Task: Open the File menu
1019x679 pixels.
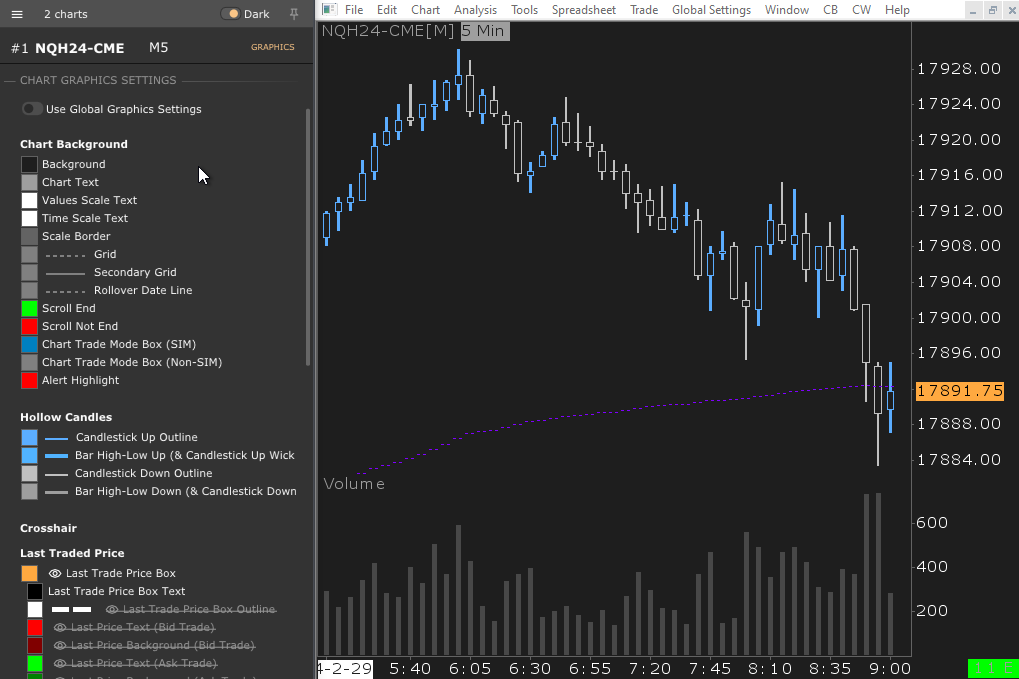Action: point(354,10)
